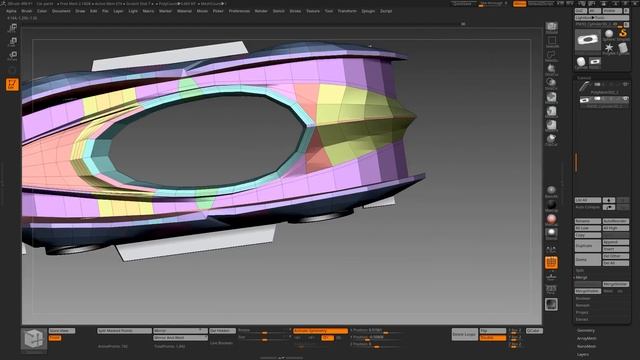
Task: Click the Append button
Action: coord(616,242)
